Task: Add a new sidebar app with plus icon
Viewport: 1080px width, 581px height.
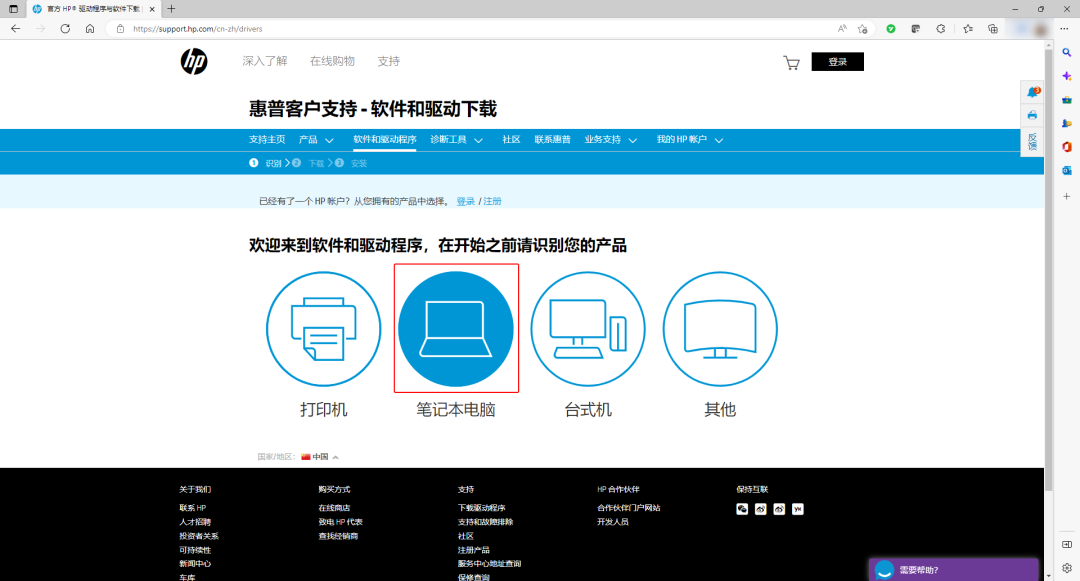Action: pyautogui.click(x=1067, y=196)
